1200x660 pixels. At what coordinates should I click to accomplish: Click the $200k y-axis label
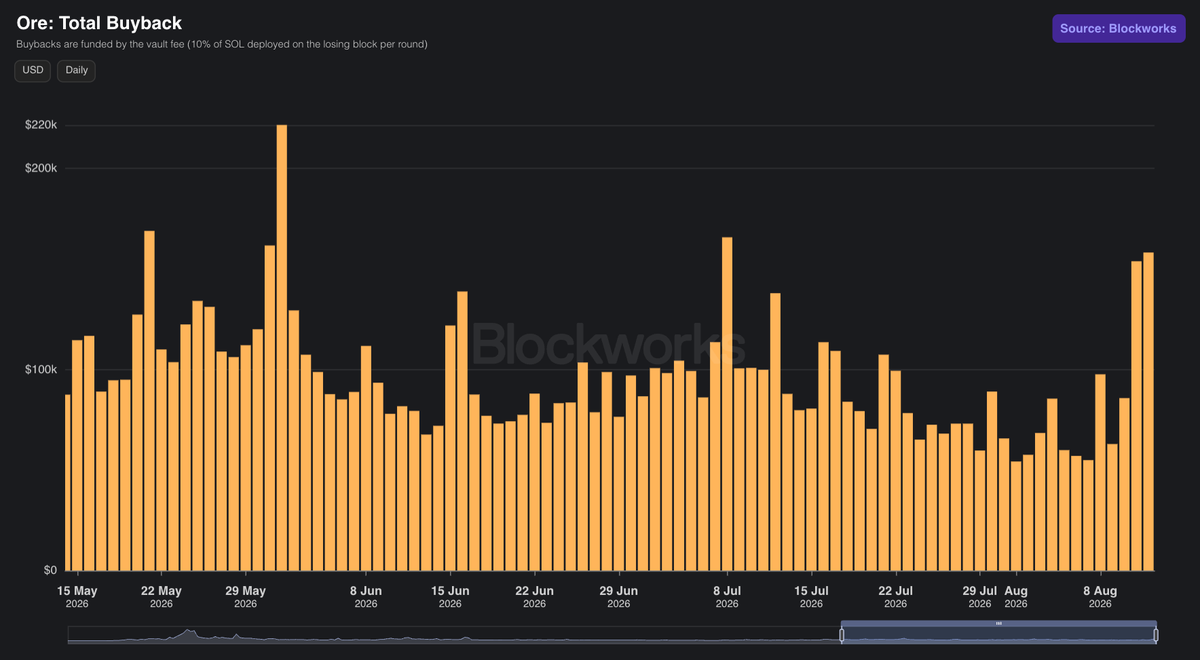41,168
